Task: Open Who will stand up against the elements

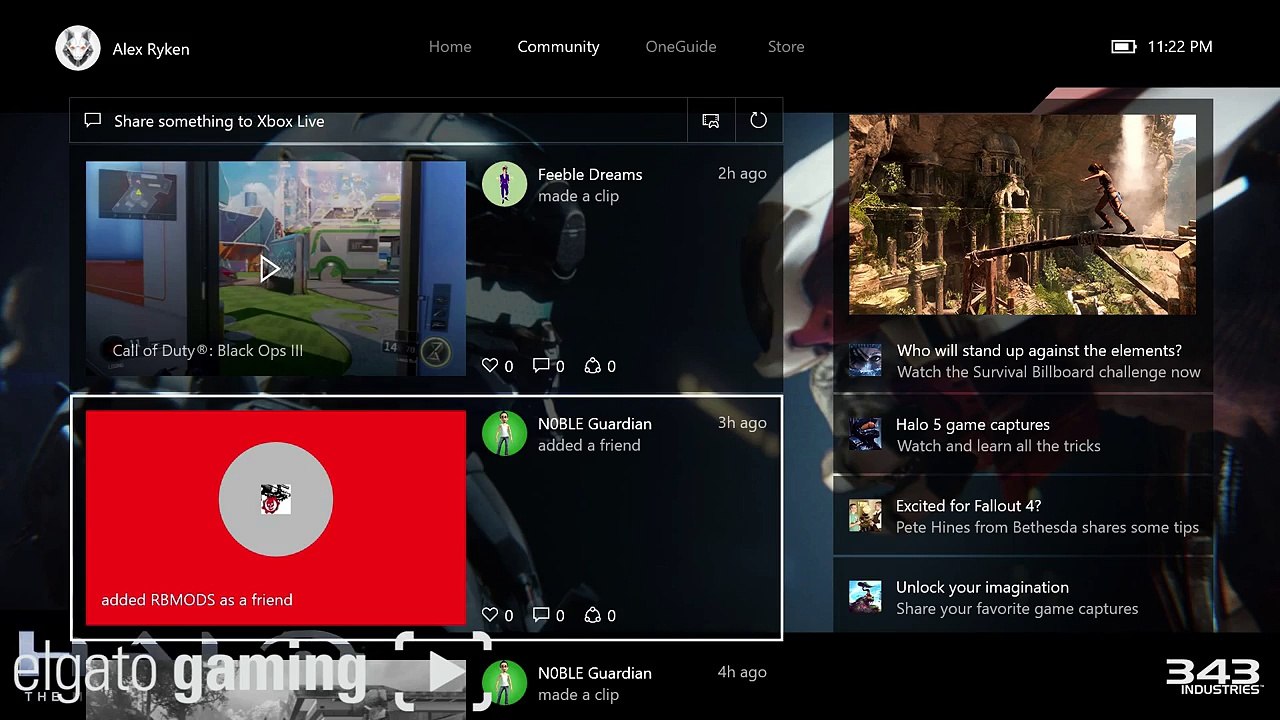Action: [x=1023, y=361]
